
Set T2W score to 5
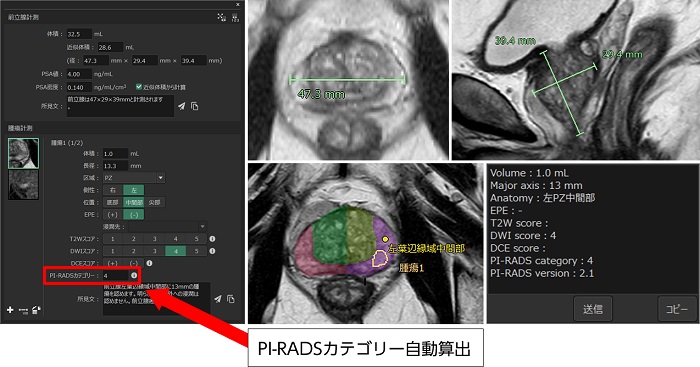(196, 239)
